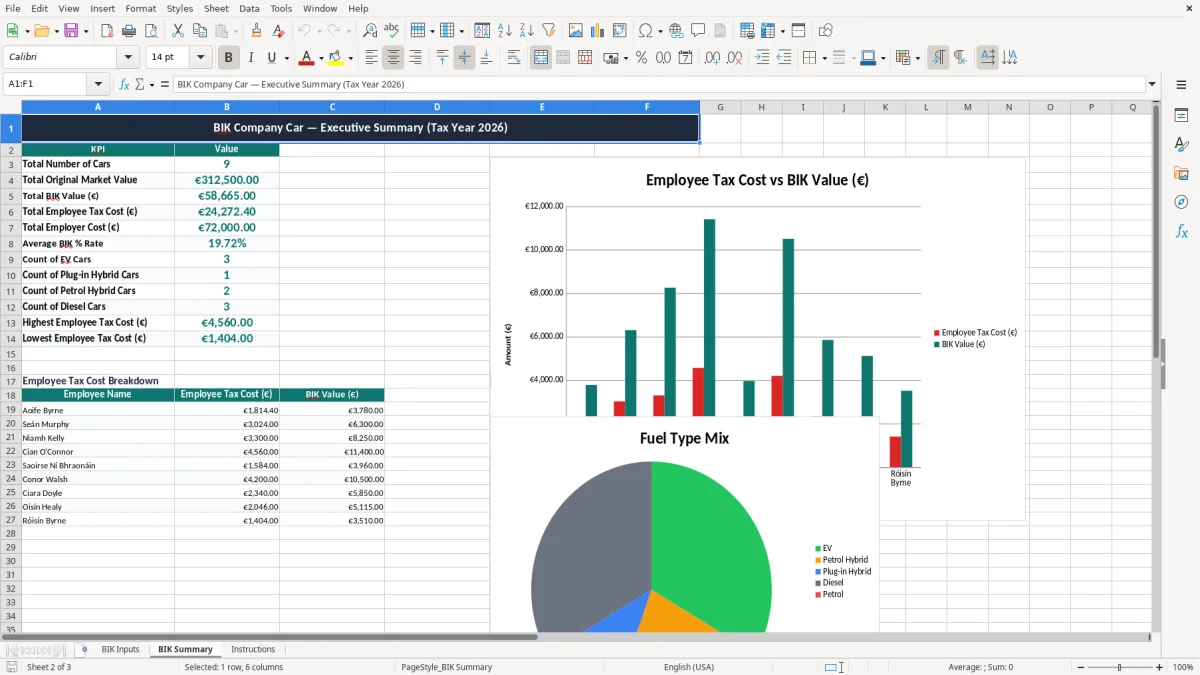
Task: Center cell content vertically
Action: [x=464, y=58]
